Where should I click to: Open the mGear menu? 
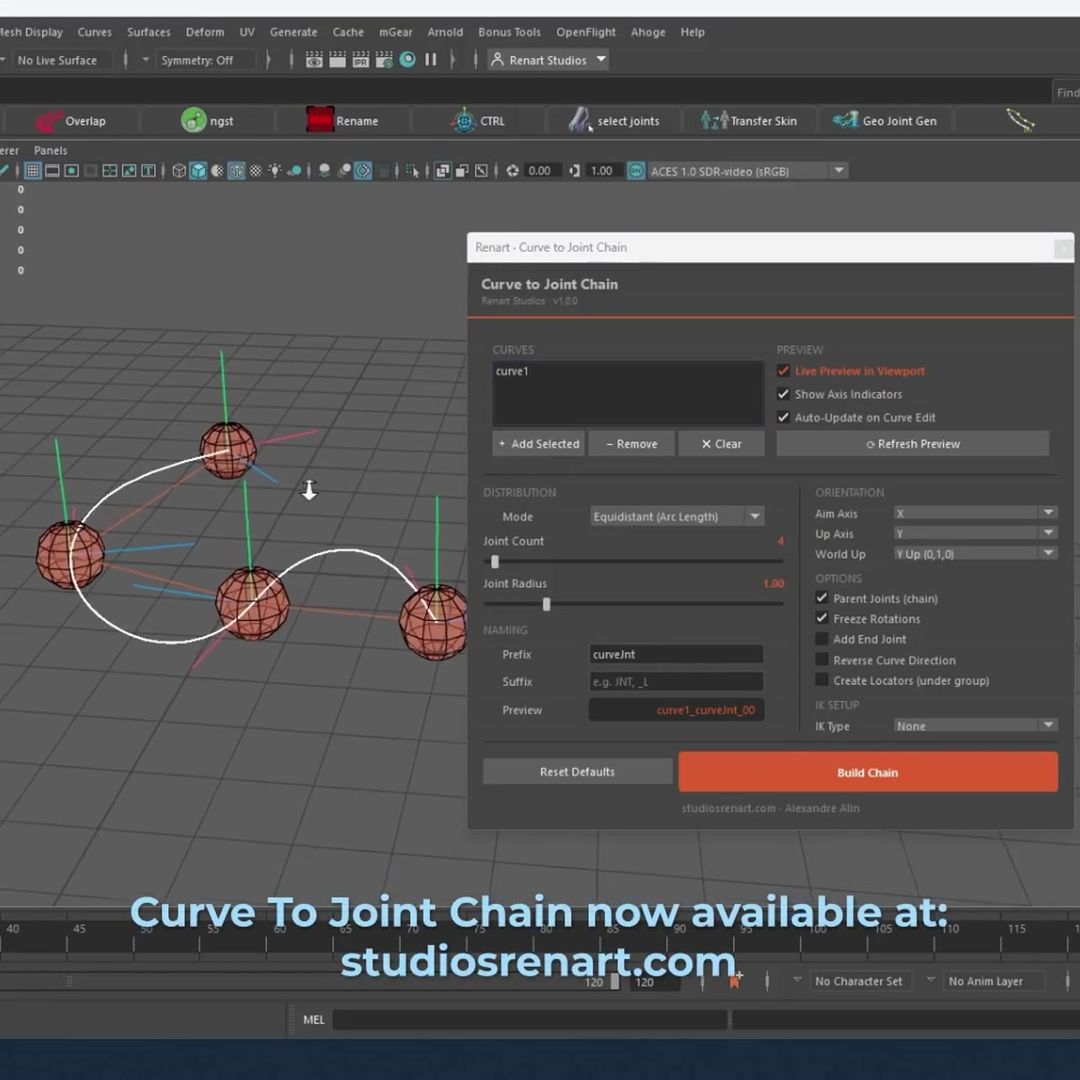[x=395, y=32]
